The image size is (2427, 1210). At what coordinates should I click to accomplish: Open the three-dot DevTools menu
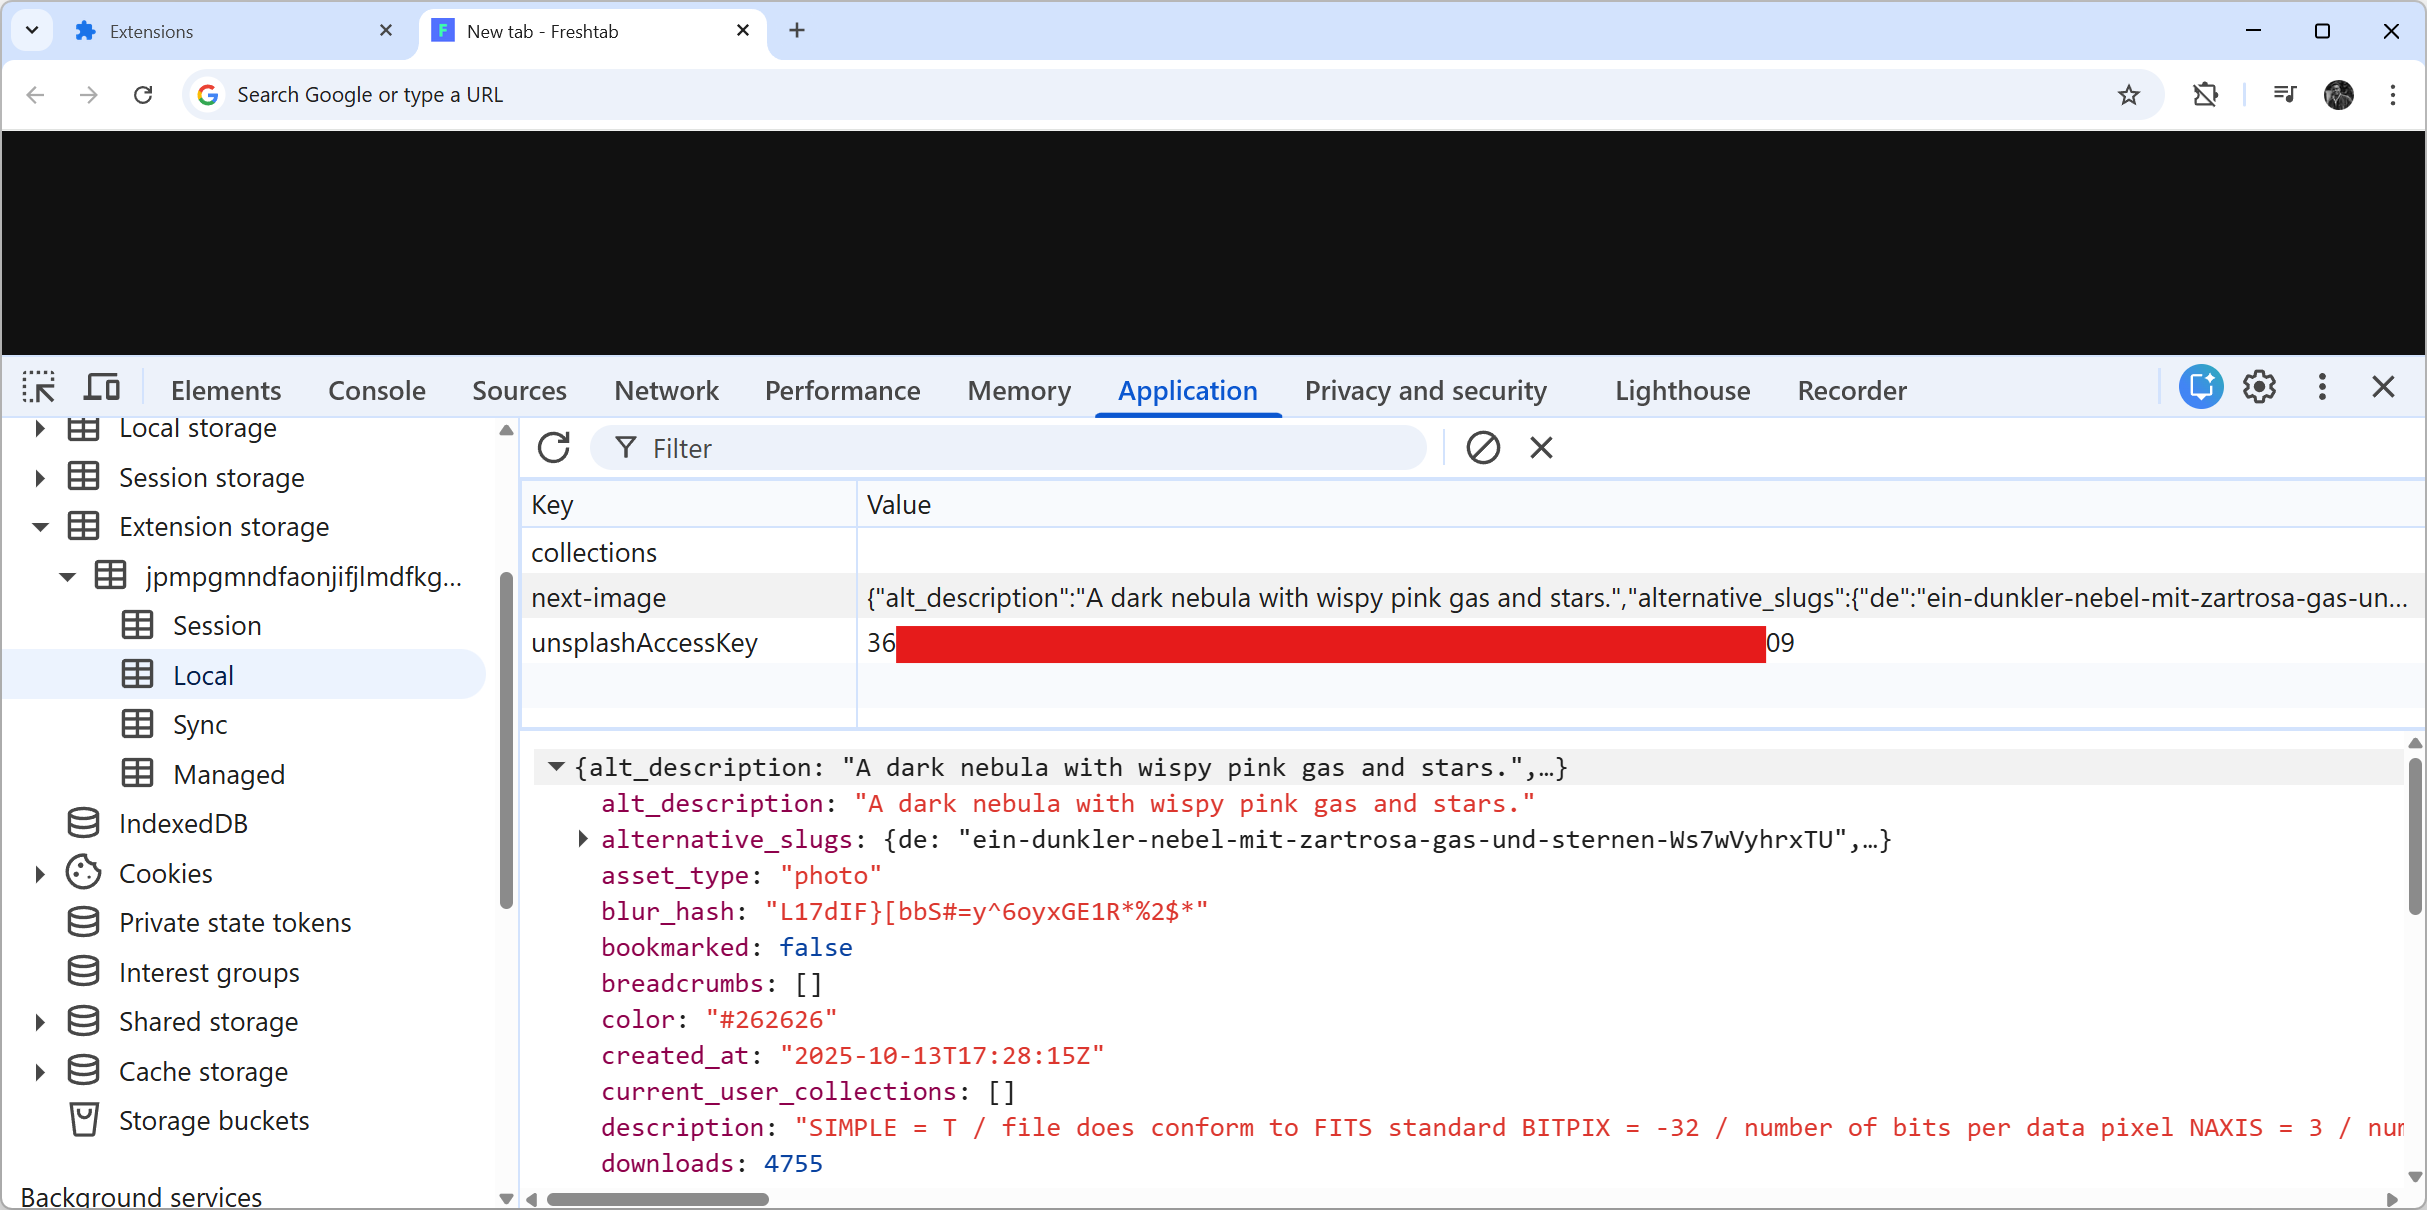click(x=2321, y=386)
